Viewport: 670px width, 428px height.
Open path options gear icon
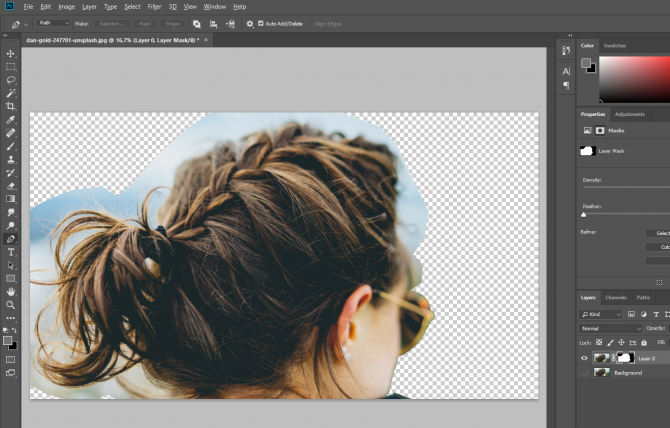(x=248, y=22)
